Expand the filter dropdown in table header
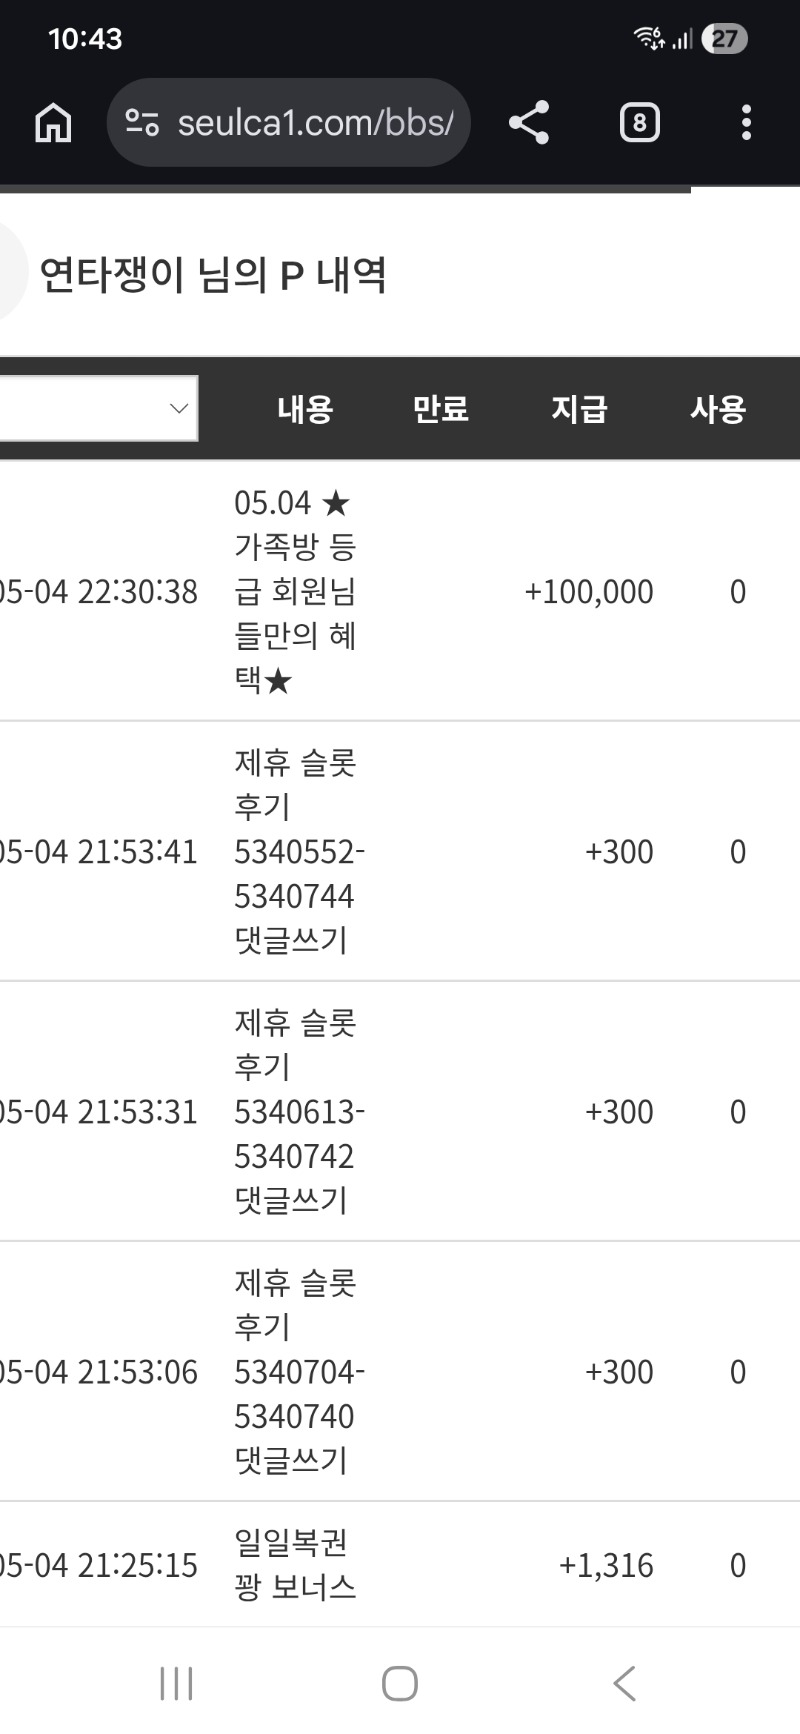 coord(99,408)
